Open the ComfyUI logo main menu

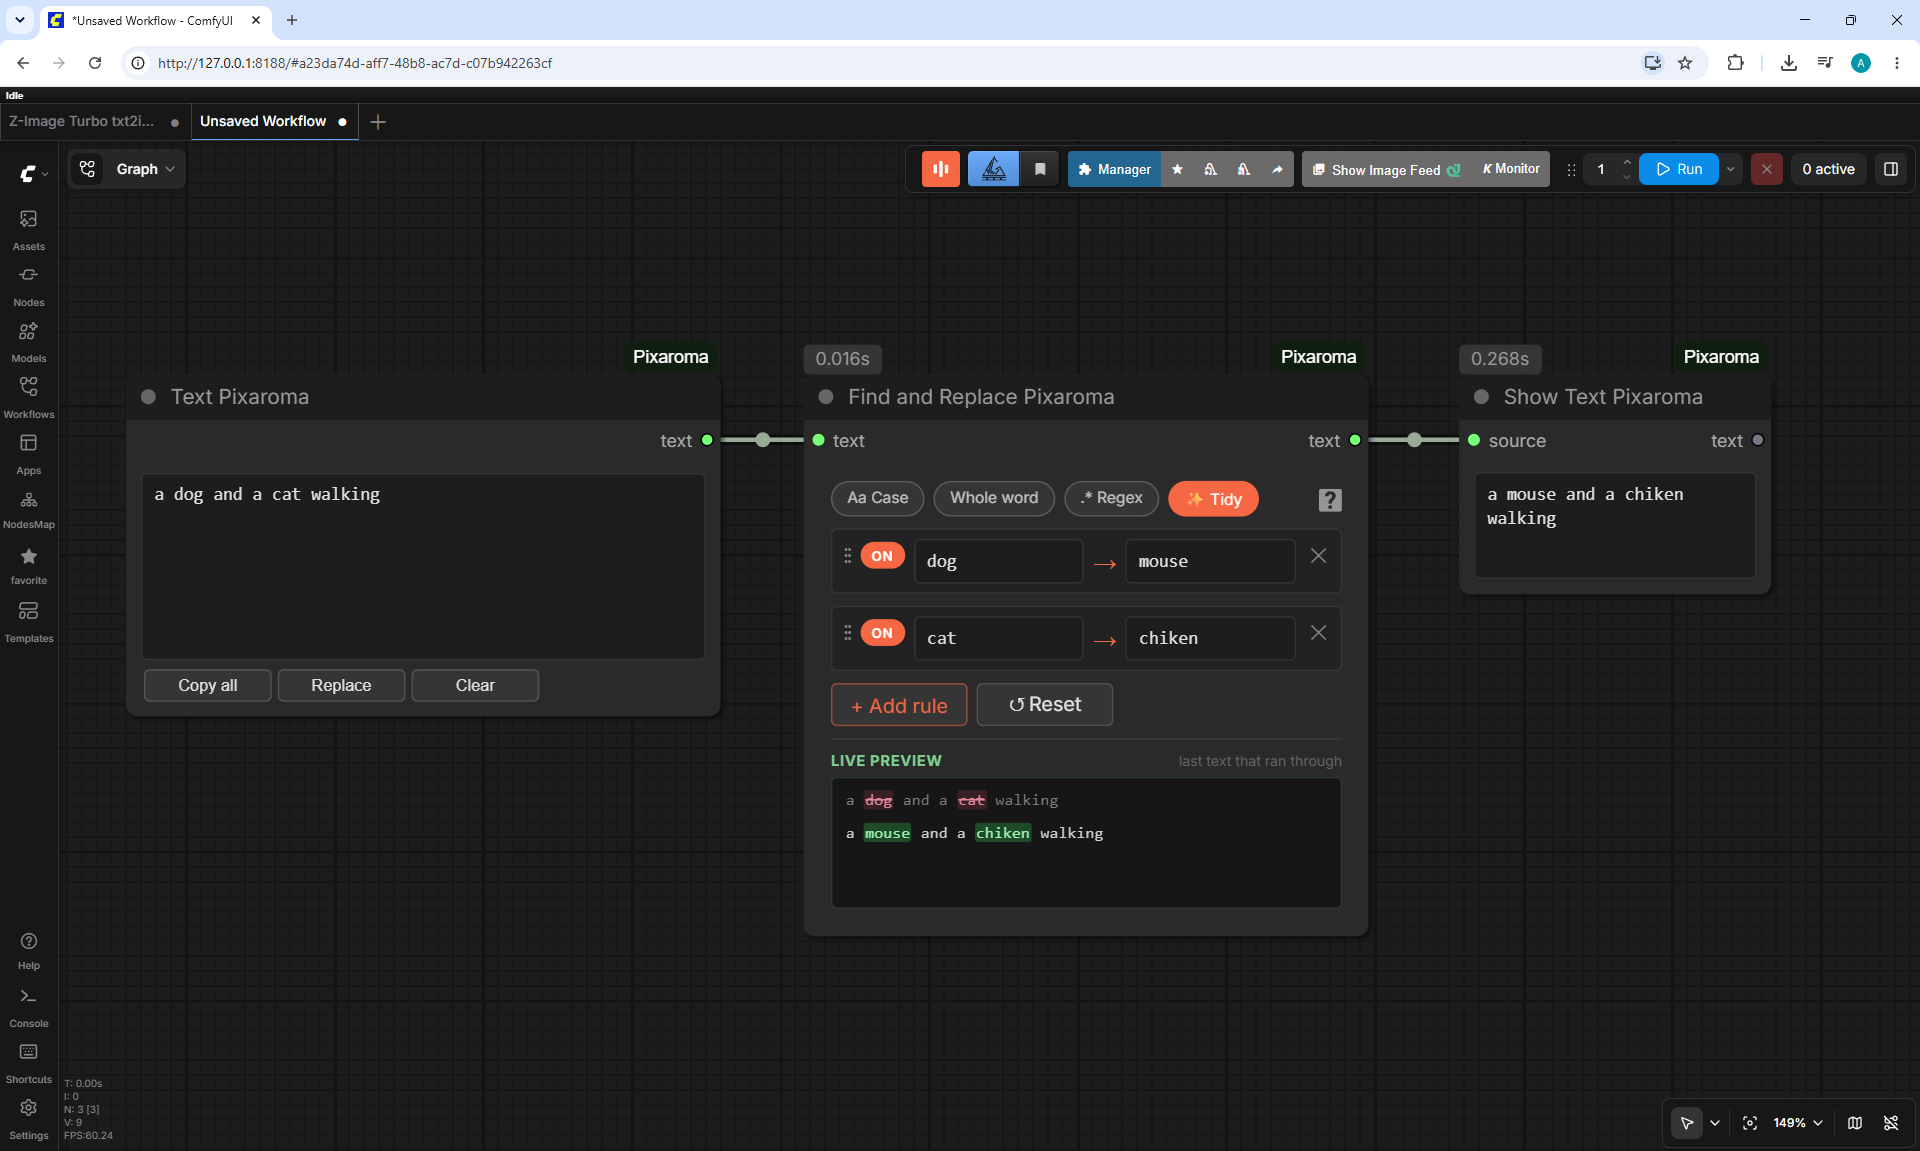pos(33,173)
